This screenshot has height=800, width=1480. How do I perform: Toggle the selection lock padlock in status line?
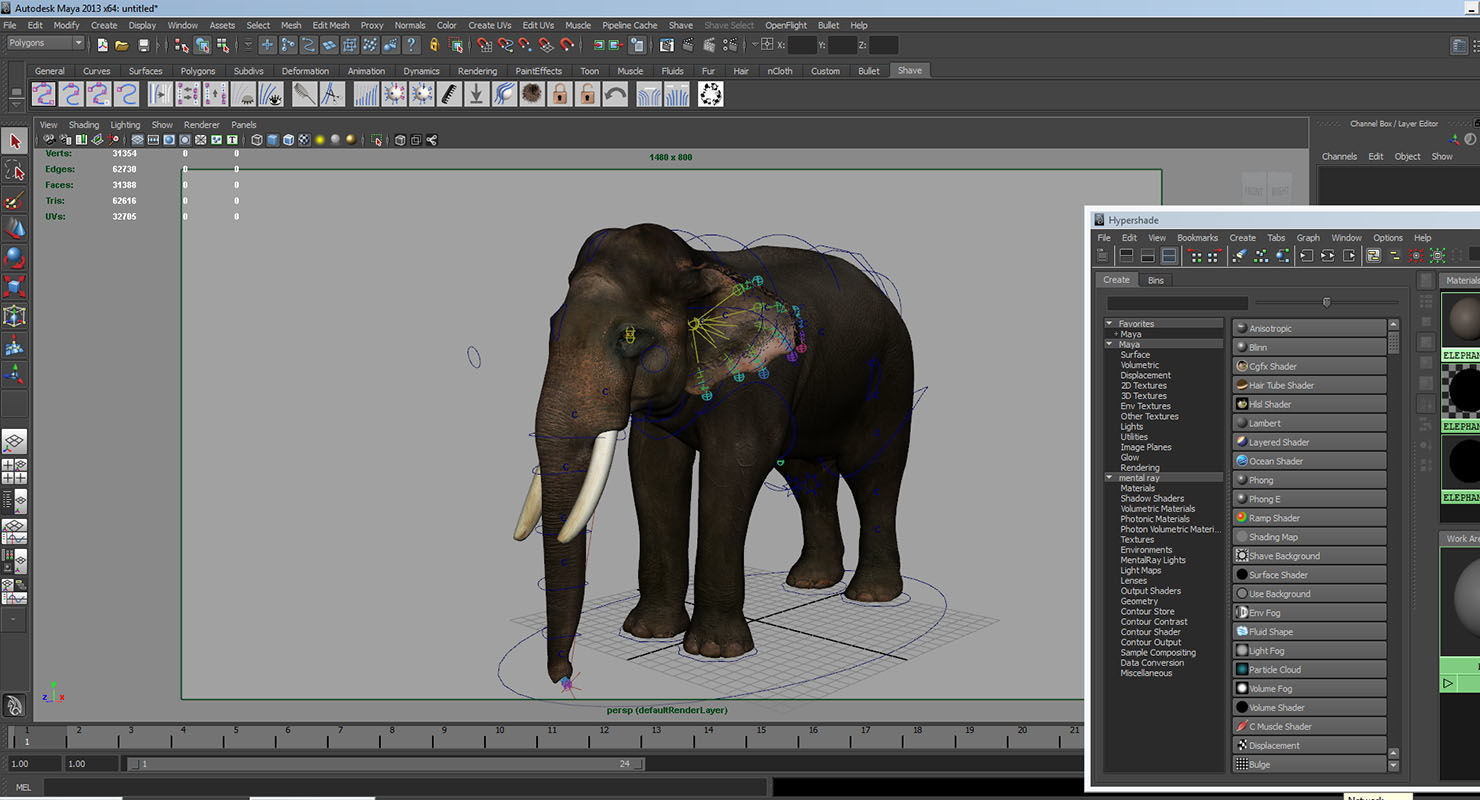433,45
